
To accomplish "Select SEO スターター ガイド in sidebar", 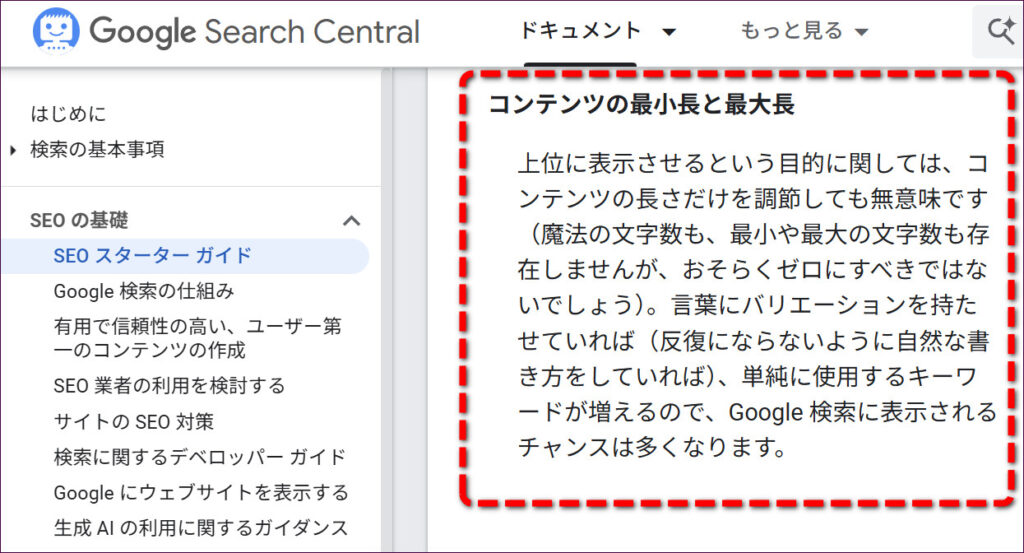I will (x=152, y=256).
